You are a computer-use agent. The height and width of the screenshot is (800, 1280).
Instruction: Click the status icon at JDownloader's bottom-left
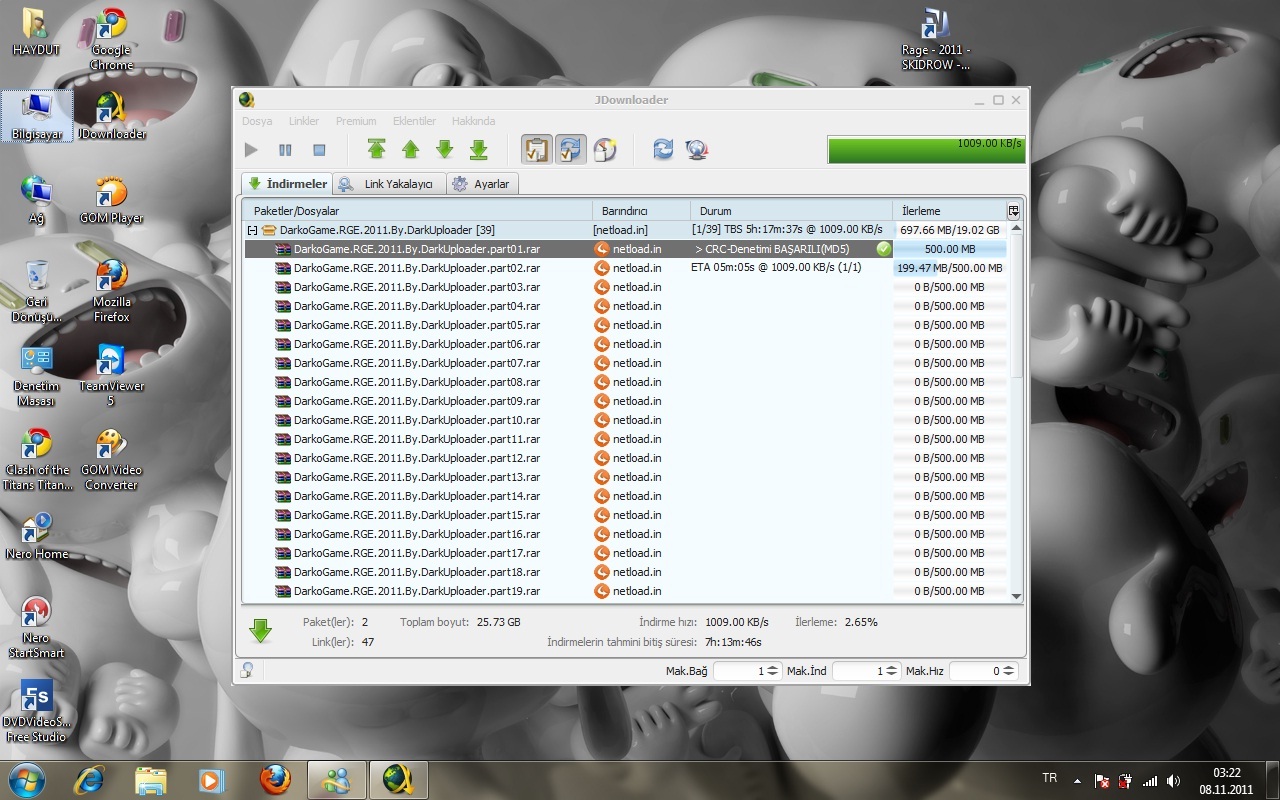click(246, 671)
